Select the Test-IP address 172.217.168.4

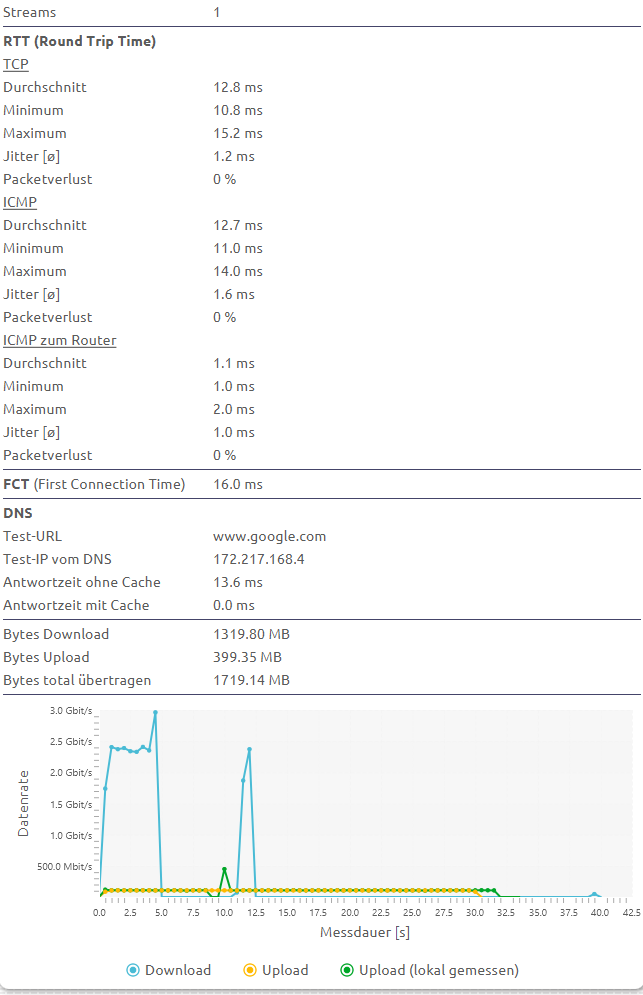pyautogui.click(x=259, y=559)
